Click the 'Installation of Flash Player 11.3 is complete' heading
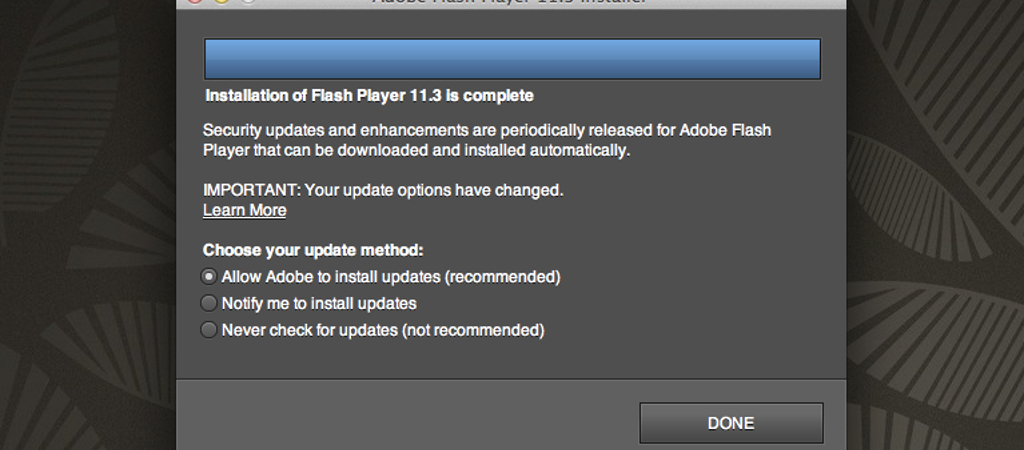Image resolution: width=1024 pixels, height=450 pixels. click(369, 96)
